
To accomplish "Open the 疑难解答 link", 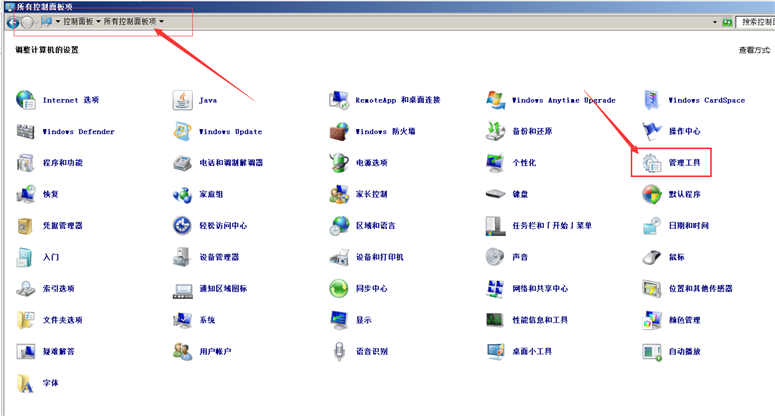I will 59,351.
